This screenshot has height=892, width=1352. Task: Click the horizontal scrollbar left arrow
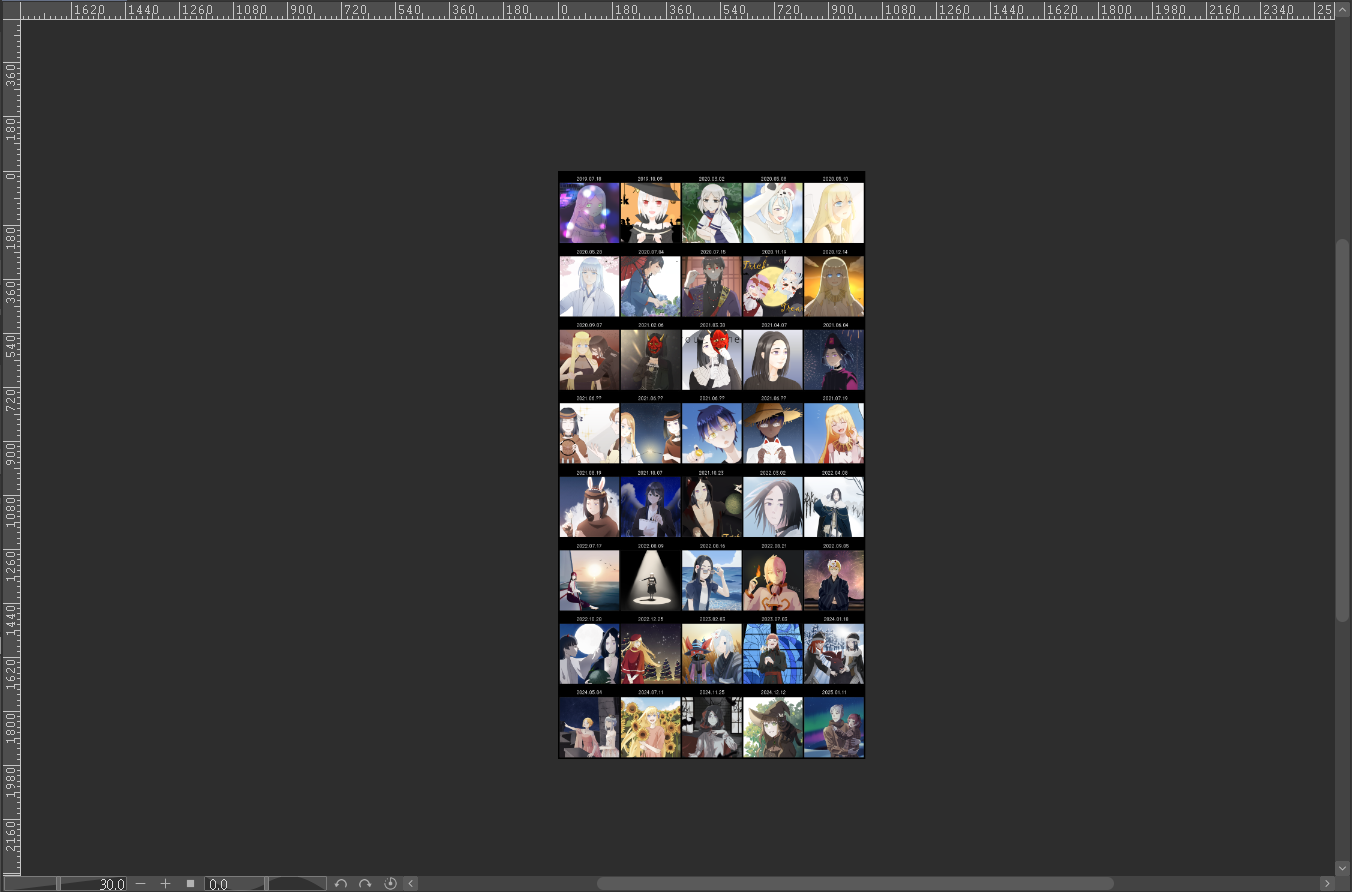[411, 884]
